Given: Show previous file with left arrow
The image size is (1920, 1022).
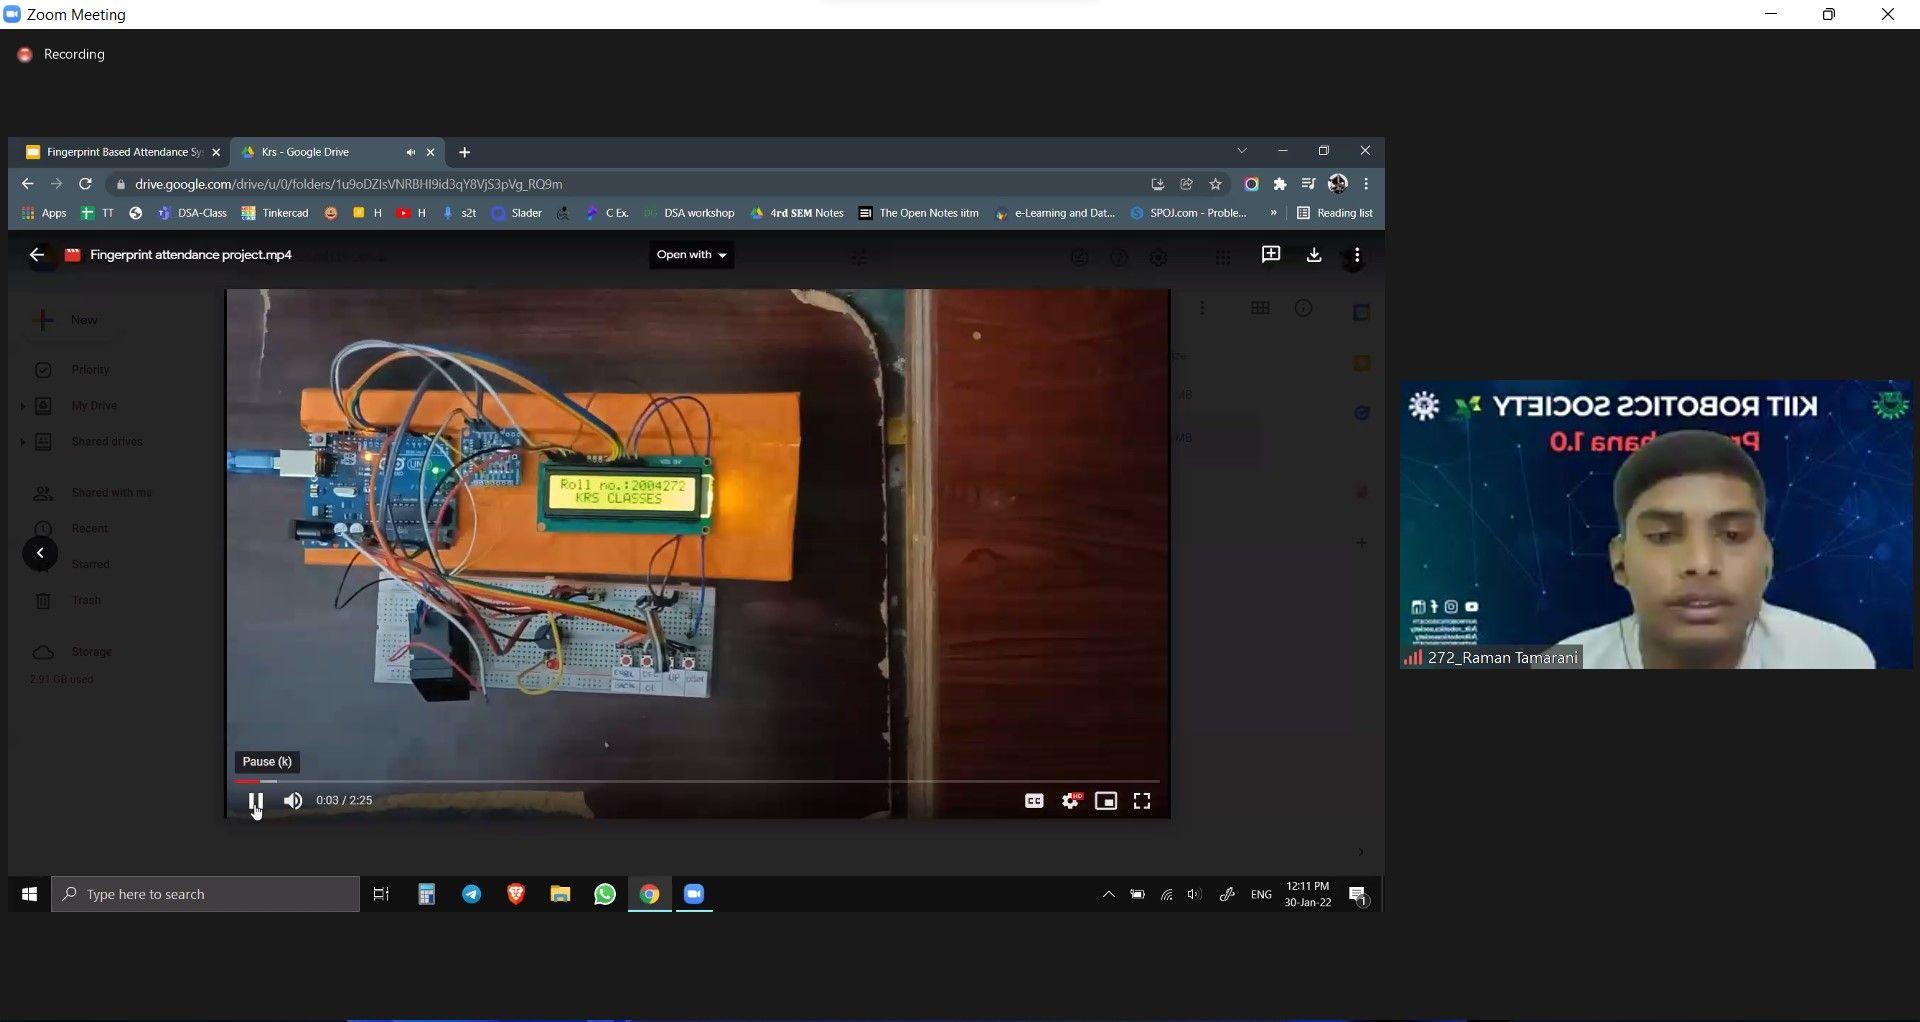Looking at the screenshot, I should (40, 553).
